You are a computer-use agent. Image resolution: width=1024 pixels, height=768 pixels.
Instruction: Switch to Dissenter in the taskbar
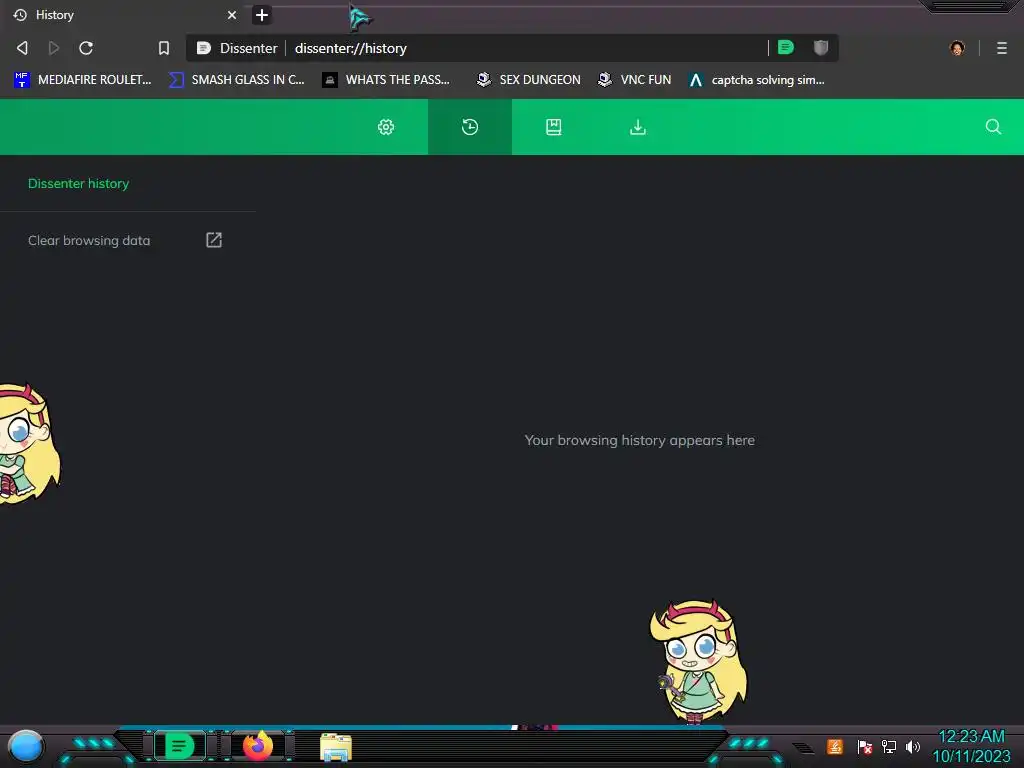click(x=180, y=746)
